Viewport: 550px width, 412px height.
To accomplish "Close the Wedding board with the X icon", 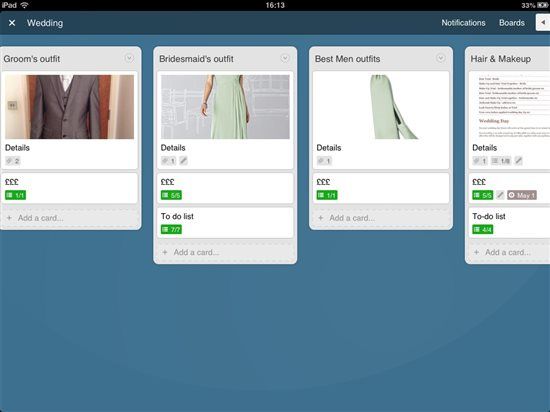I will (x=12, y=23).
